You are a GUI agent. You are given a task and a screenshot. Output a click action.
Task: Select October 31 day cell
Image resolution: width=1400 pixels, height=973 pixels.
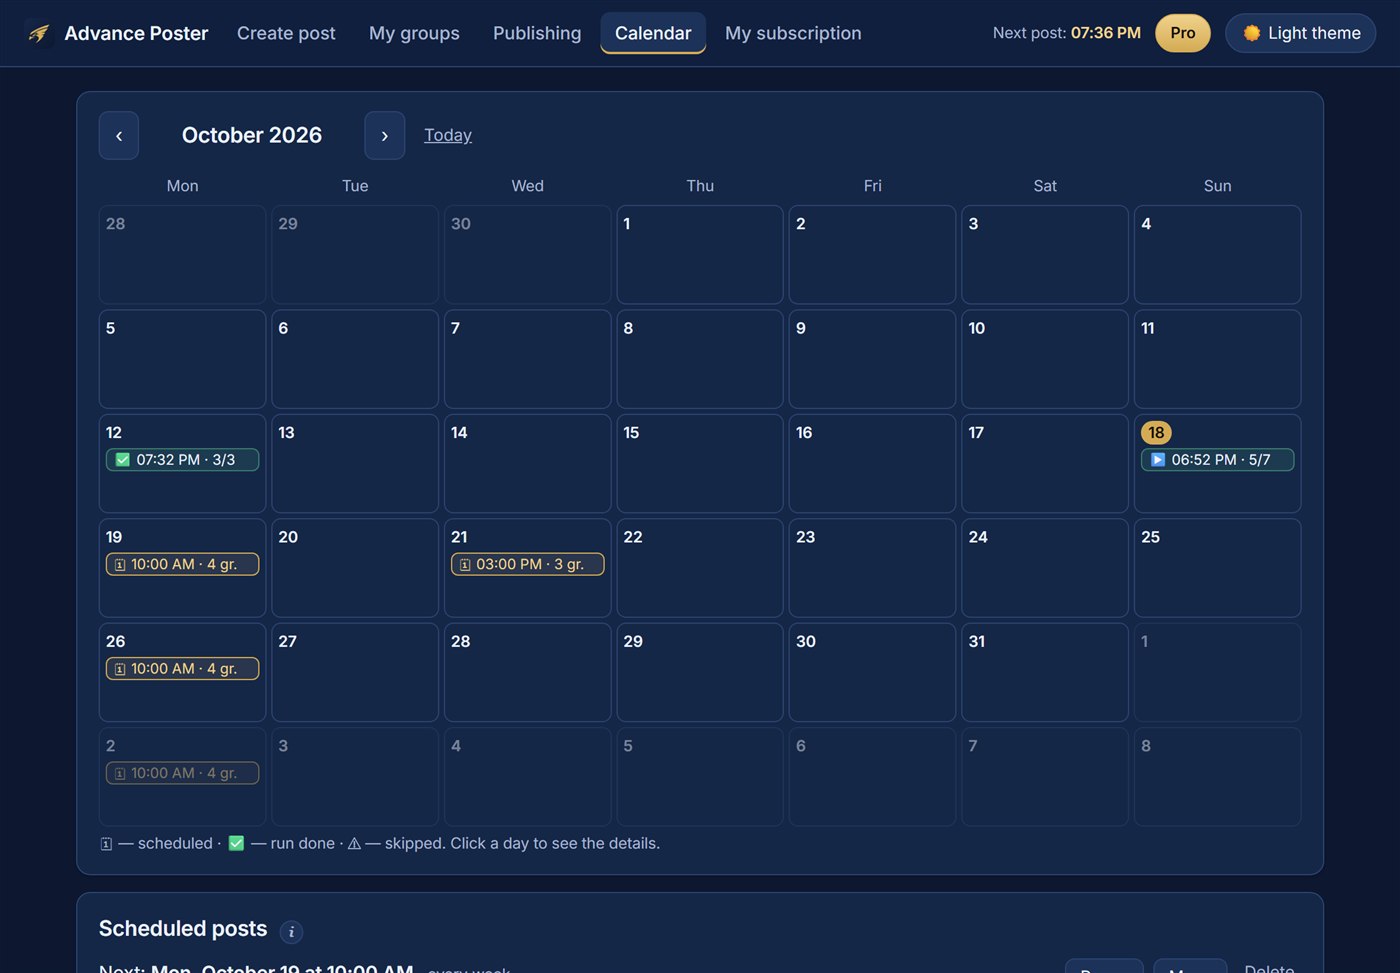coord(1045,673)
